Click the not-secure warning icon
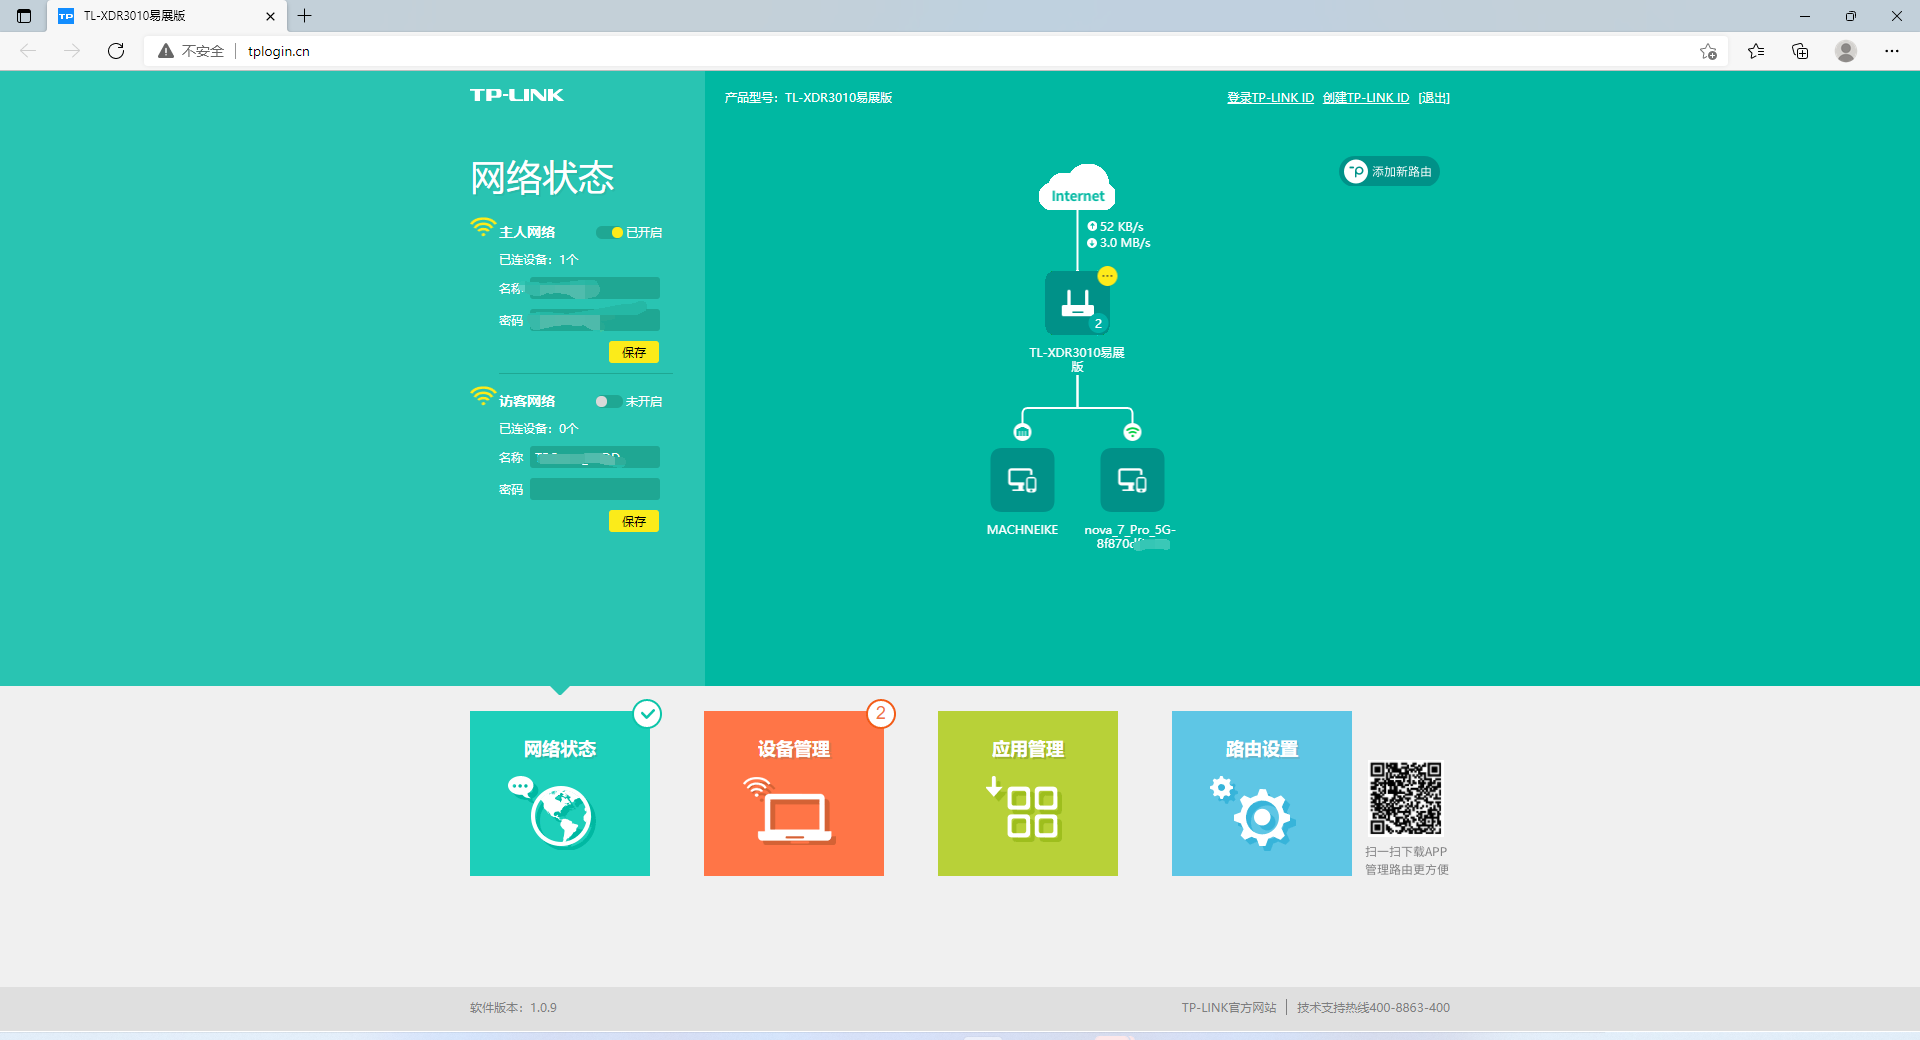 pyautogui.click(x=166, y=51)
